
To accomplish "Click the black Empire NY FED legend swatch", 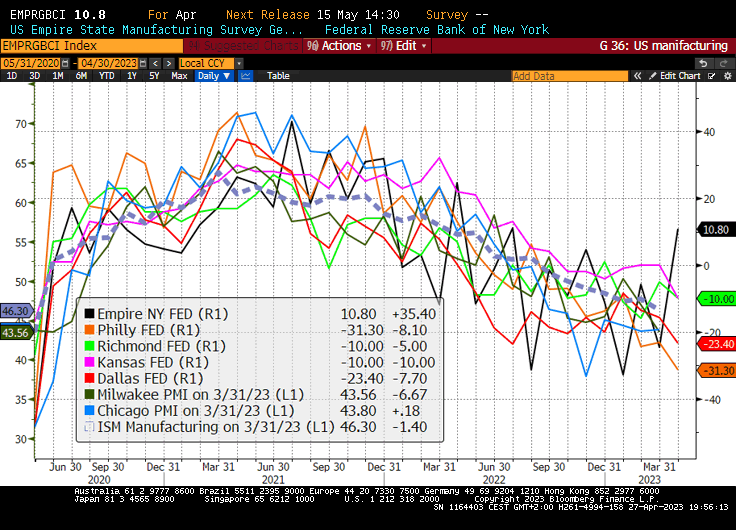I will click(89, 314).
